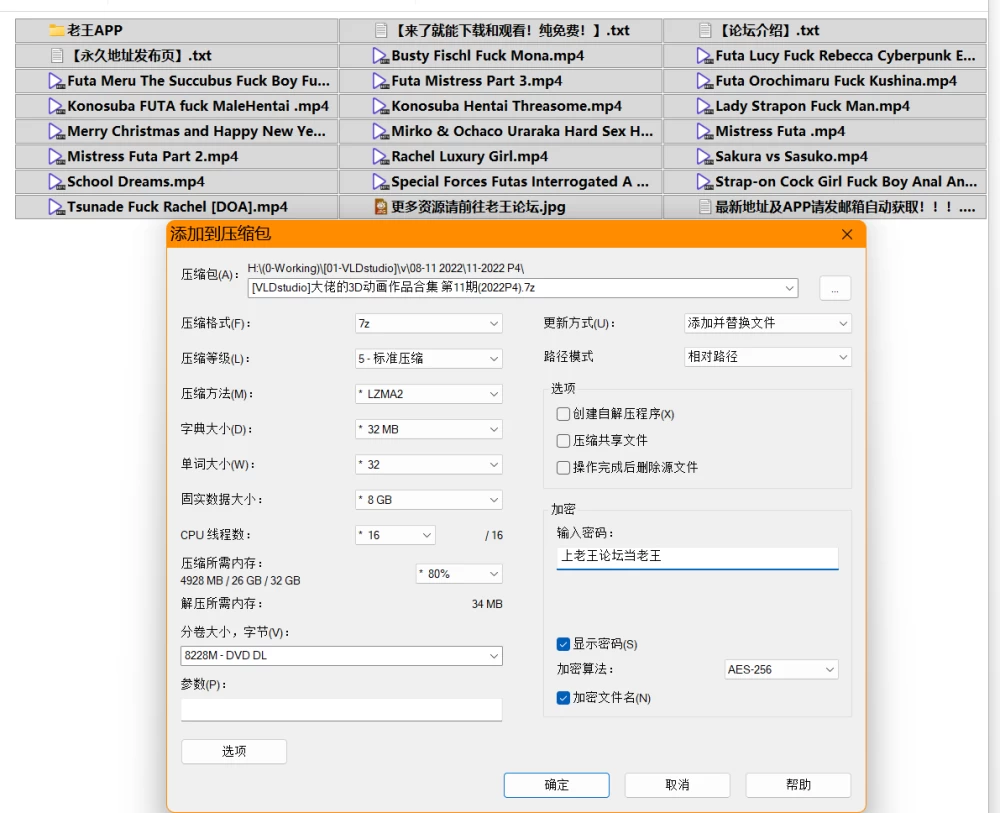The image size is (1000, 813).
Task: Click the 【来了就能下载和观看!纯免费!】.txt file icon
Action: click(381, 30)
